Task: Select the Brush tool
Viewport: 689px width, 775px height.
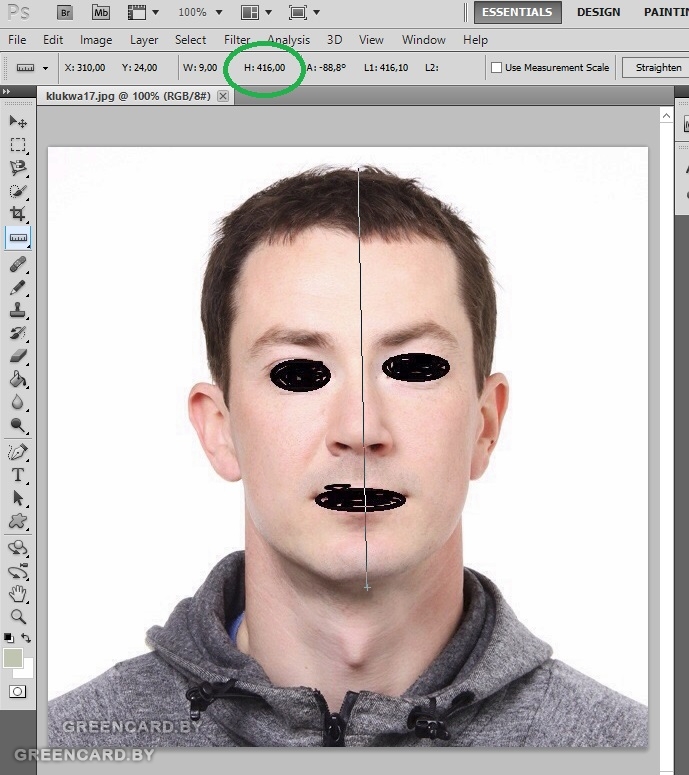Action: tap(18, 287)
